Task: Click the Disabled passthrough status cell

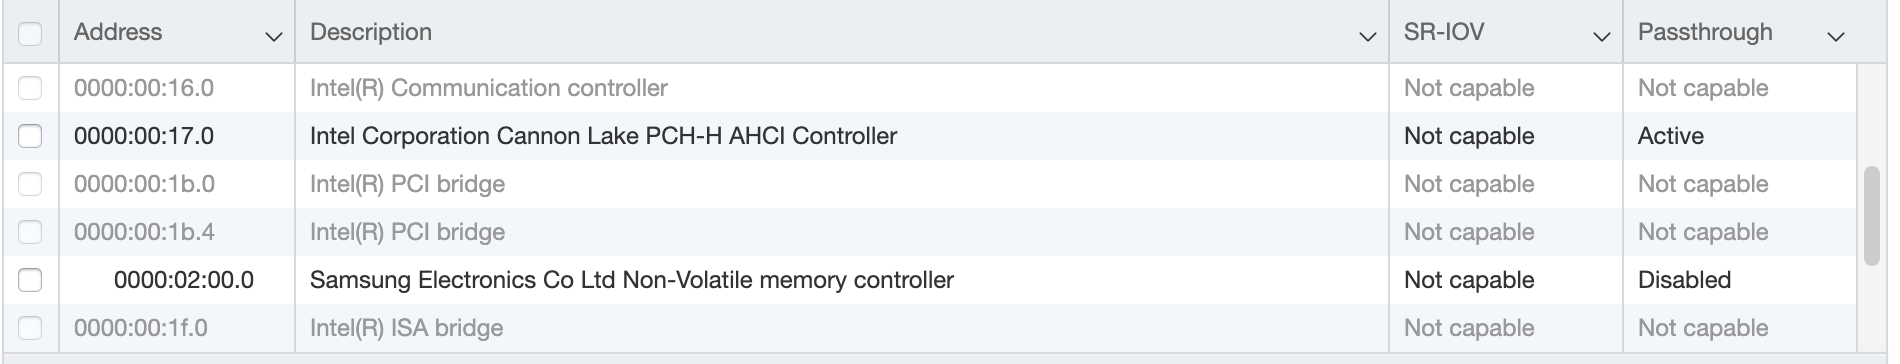Action: pyautogui.click(x=1684, y=280)
